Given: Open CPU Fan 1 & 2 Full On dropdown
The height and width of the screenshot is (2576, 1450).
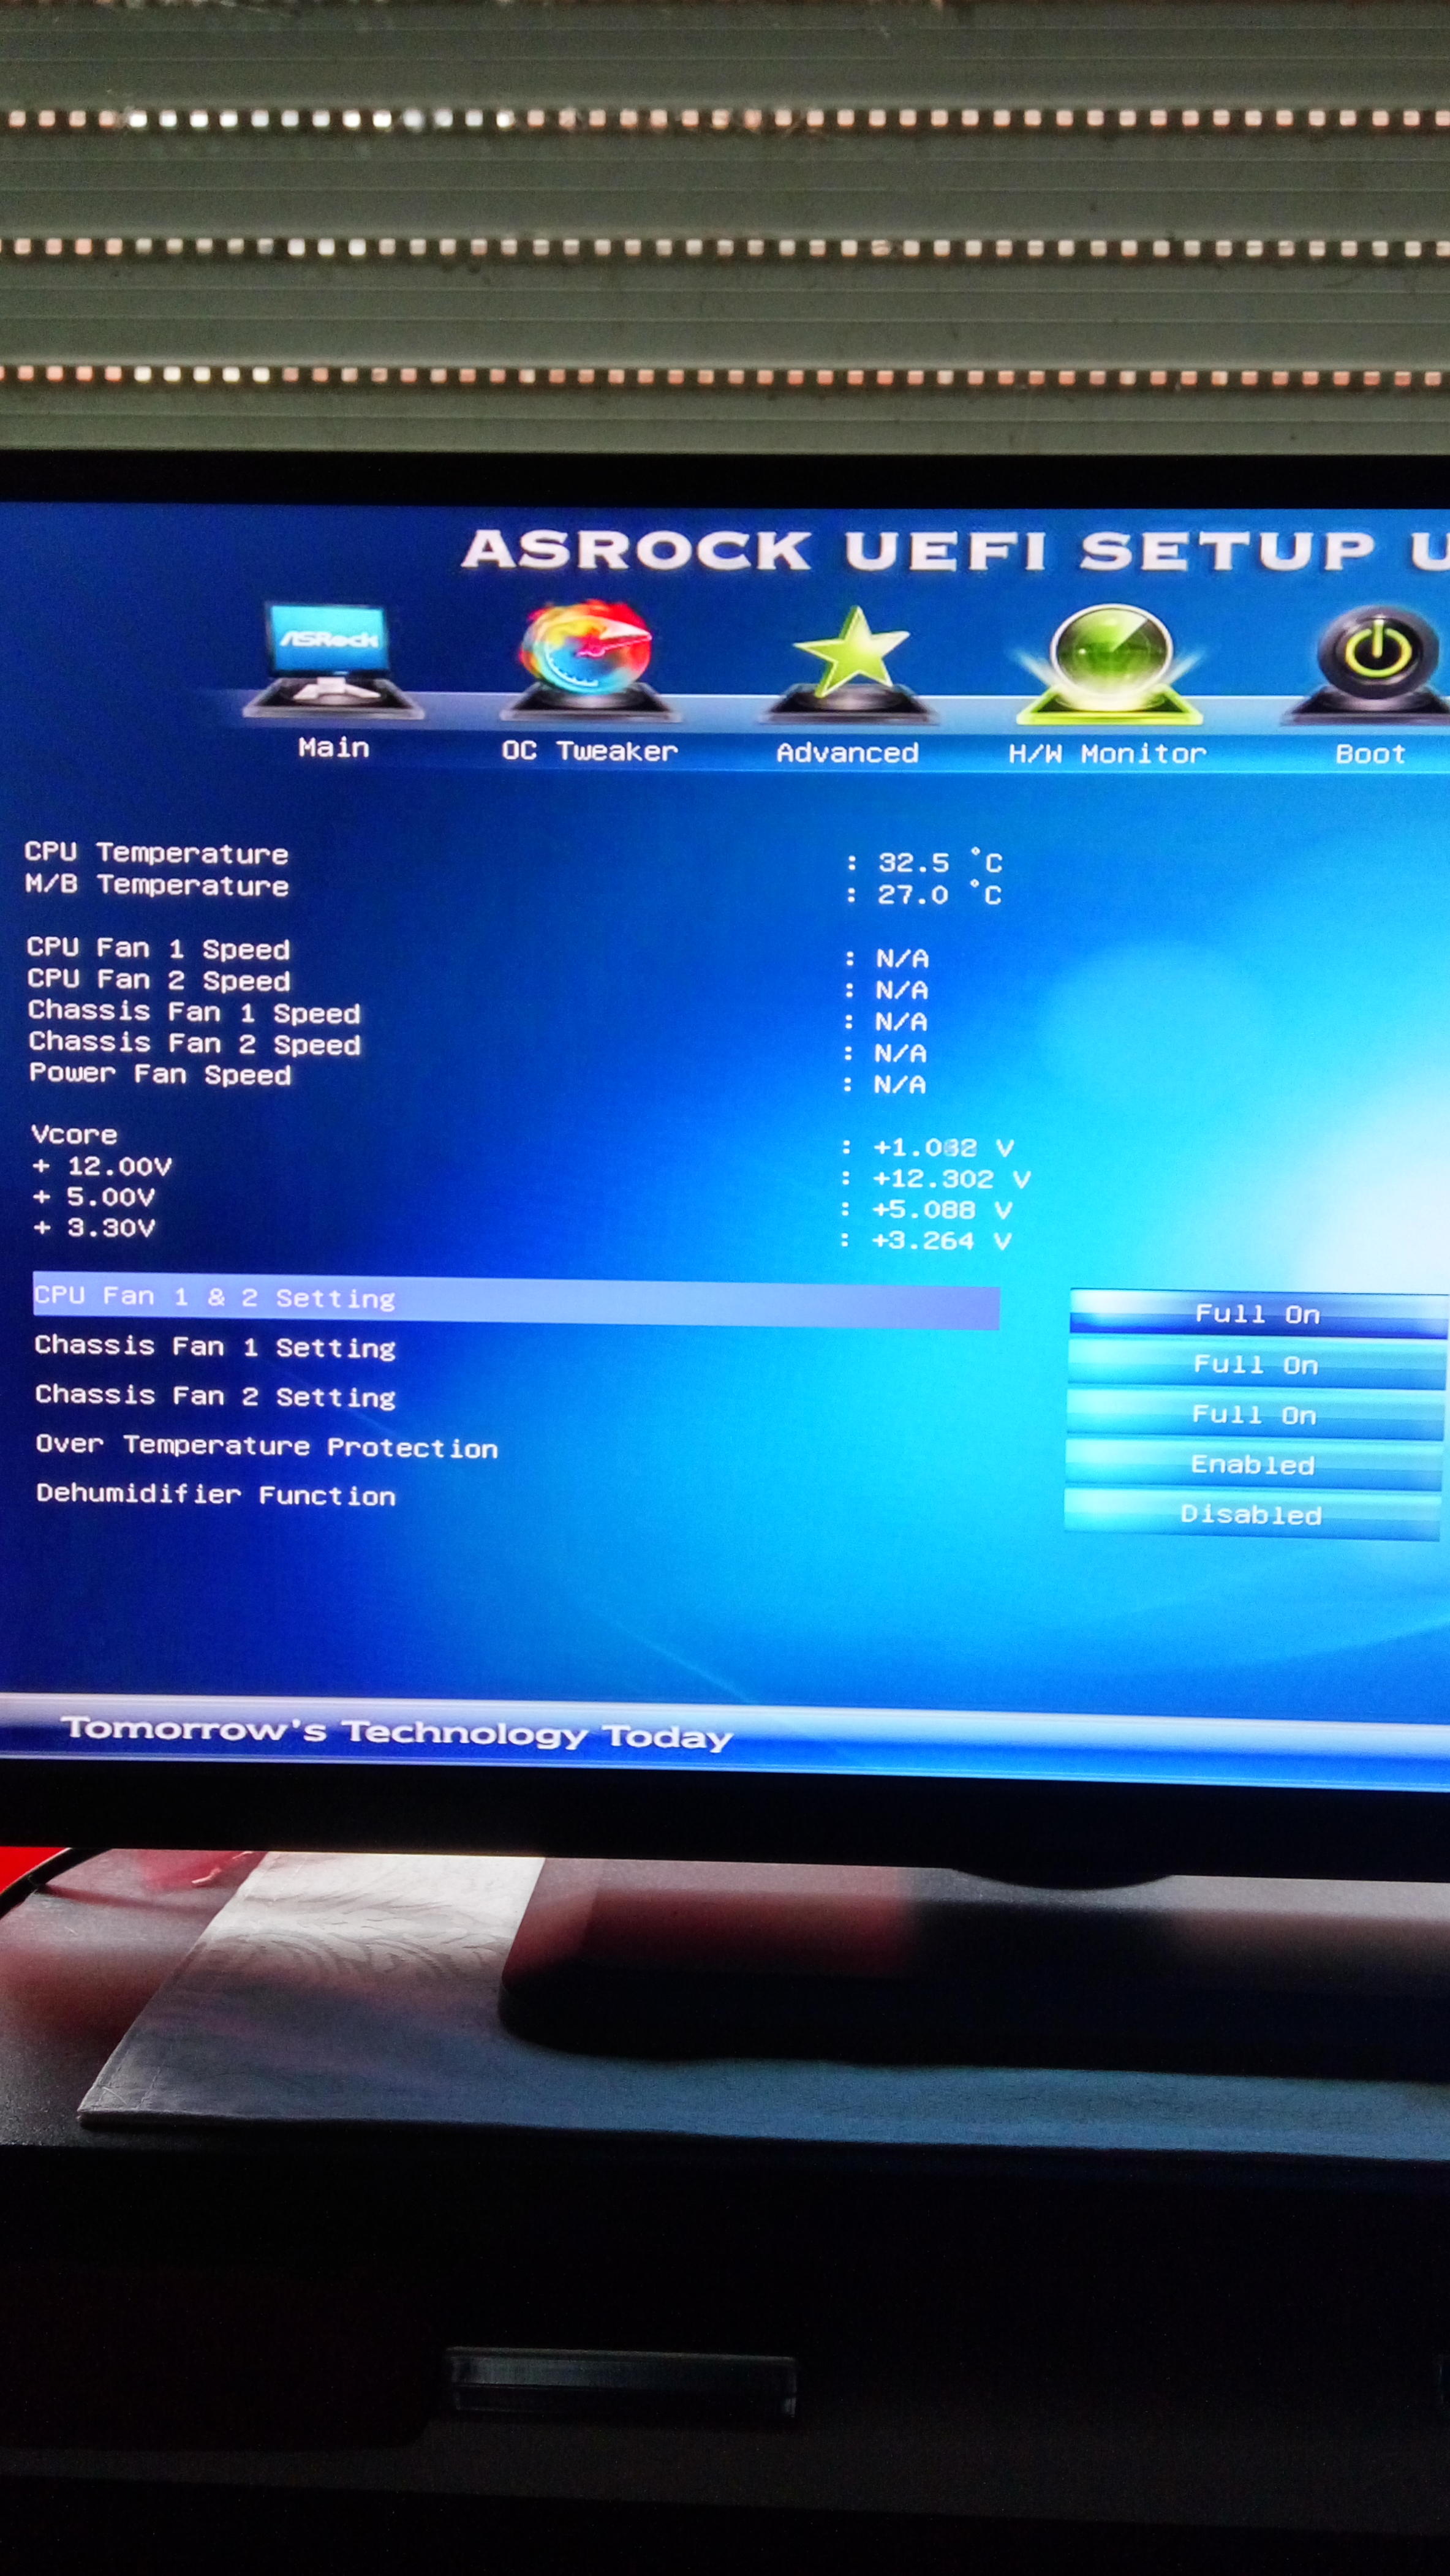Looking at the screenshot, I should point(1257,1314).
